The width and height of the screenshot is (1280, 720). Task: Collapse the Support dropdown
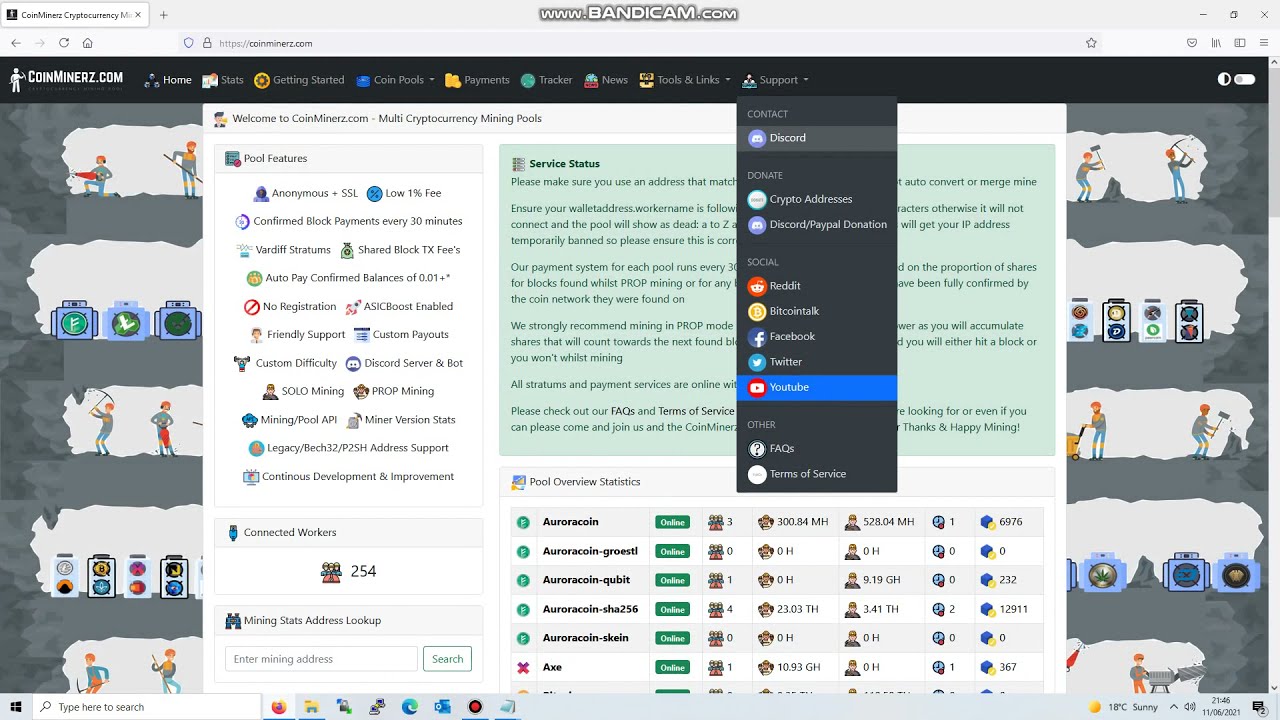(775, 80)
